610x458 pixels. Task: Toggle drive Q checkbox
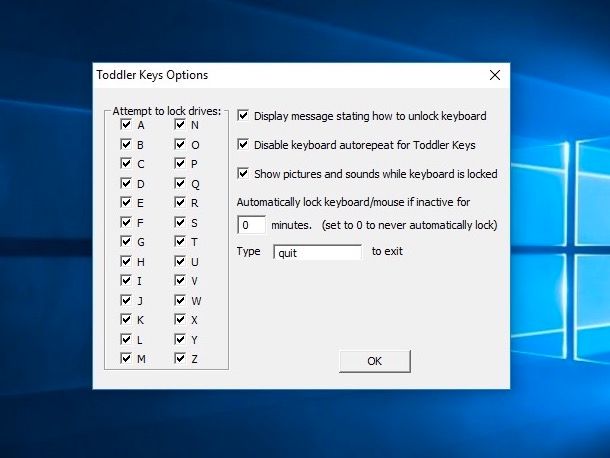pyautogui.click(x=180, y=183)
